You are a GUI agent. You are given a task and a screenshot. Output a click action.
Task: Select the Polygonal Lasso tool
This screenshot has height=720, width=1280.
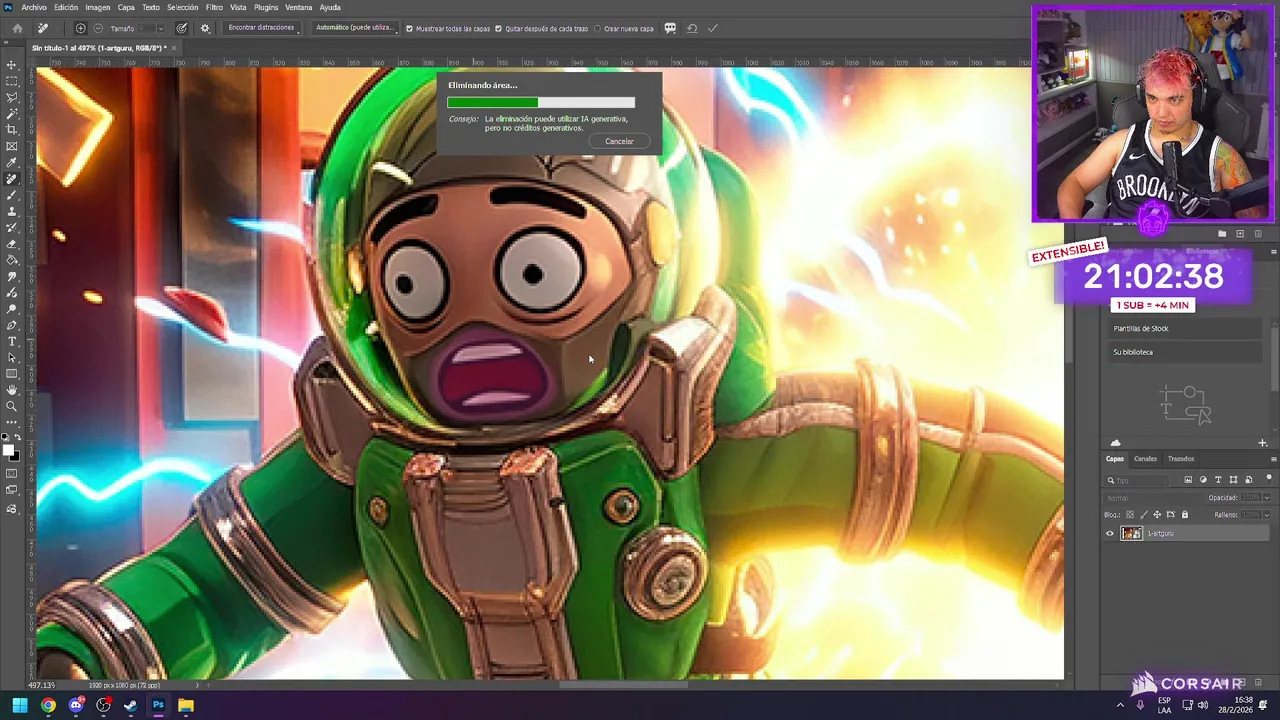click(12, 97)
